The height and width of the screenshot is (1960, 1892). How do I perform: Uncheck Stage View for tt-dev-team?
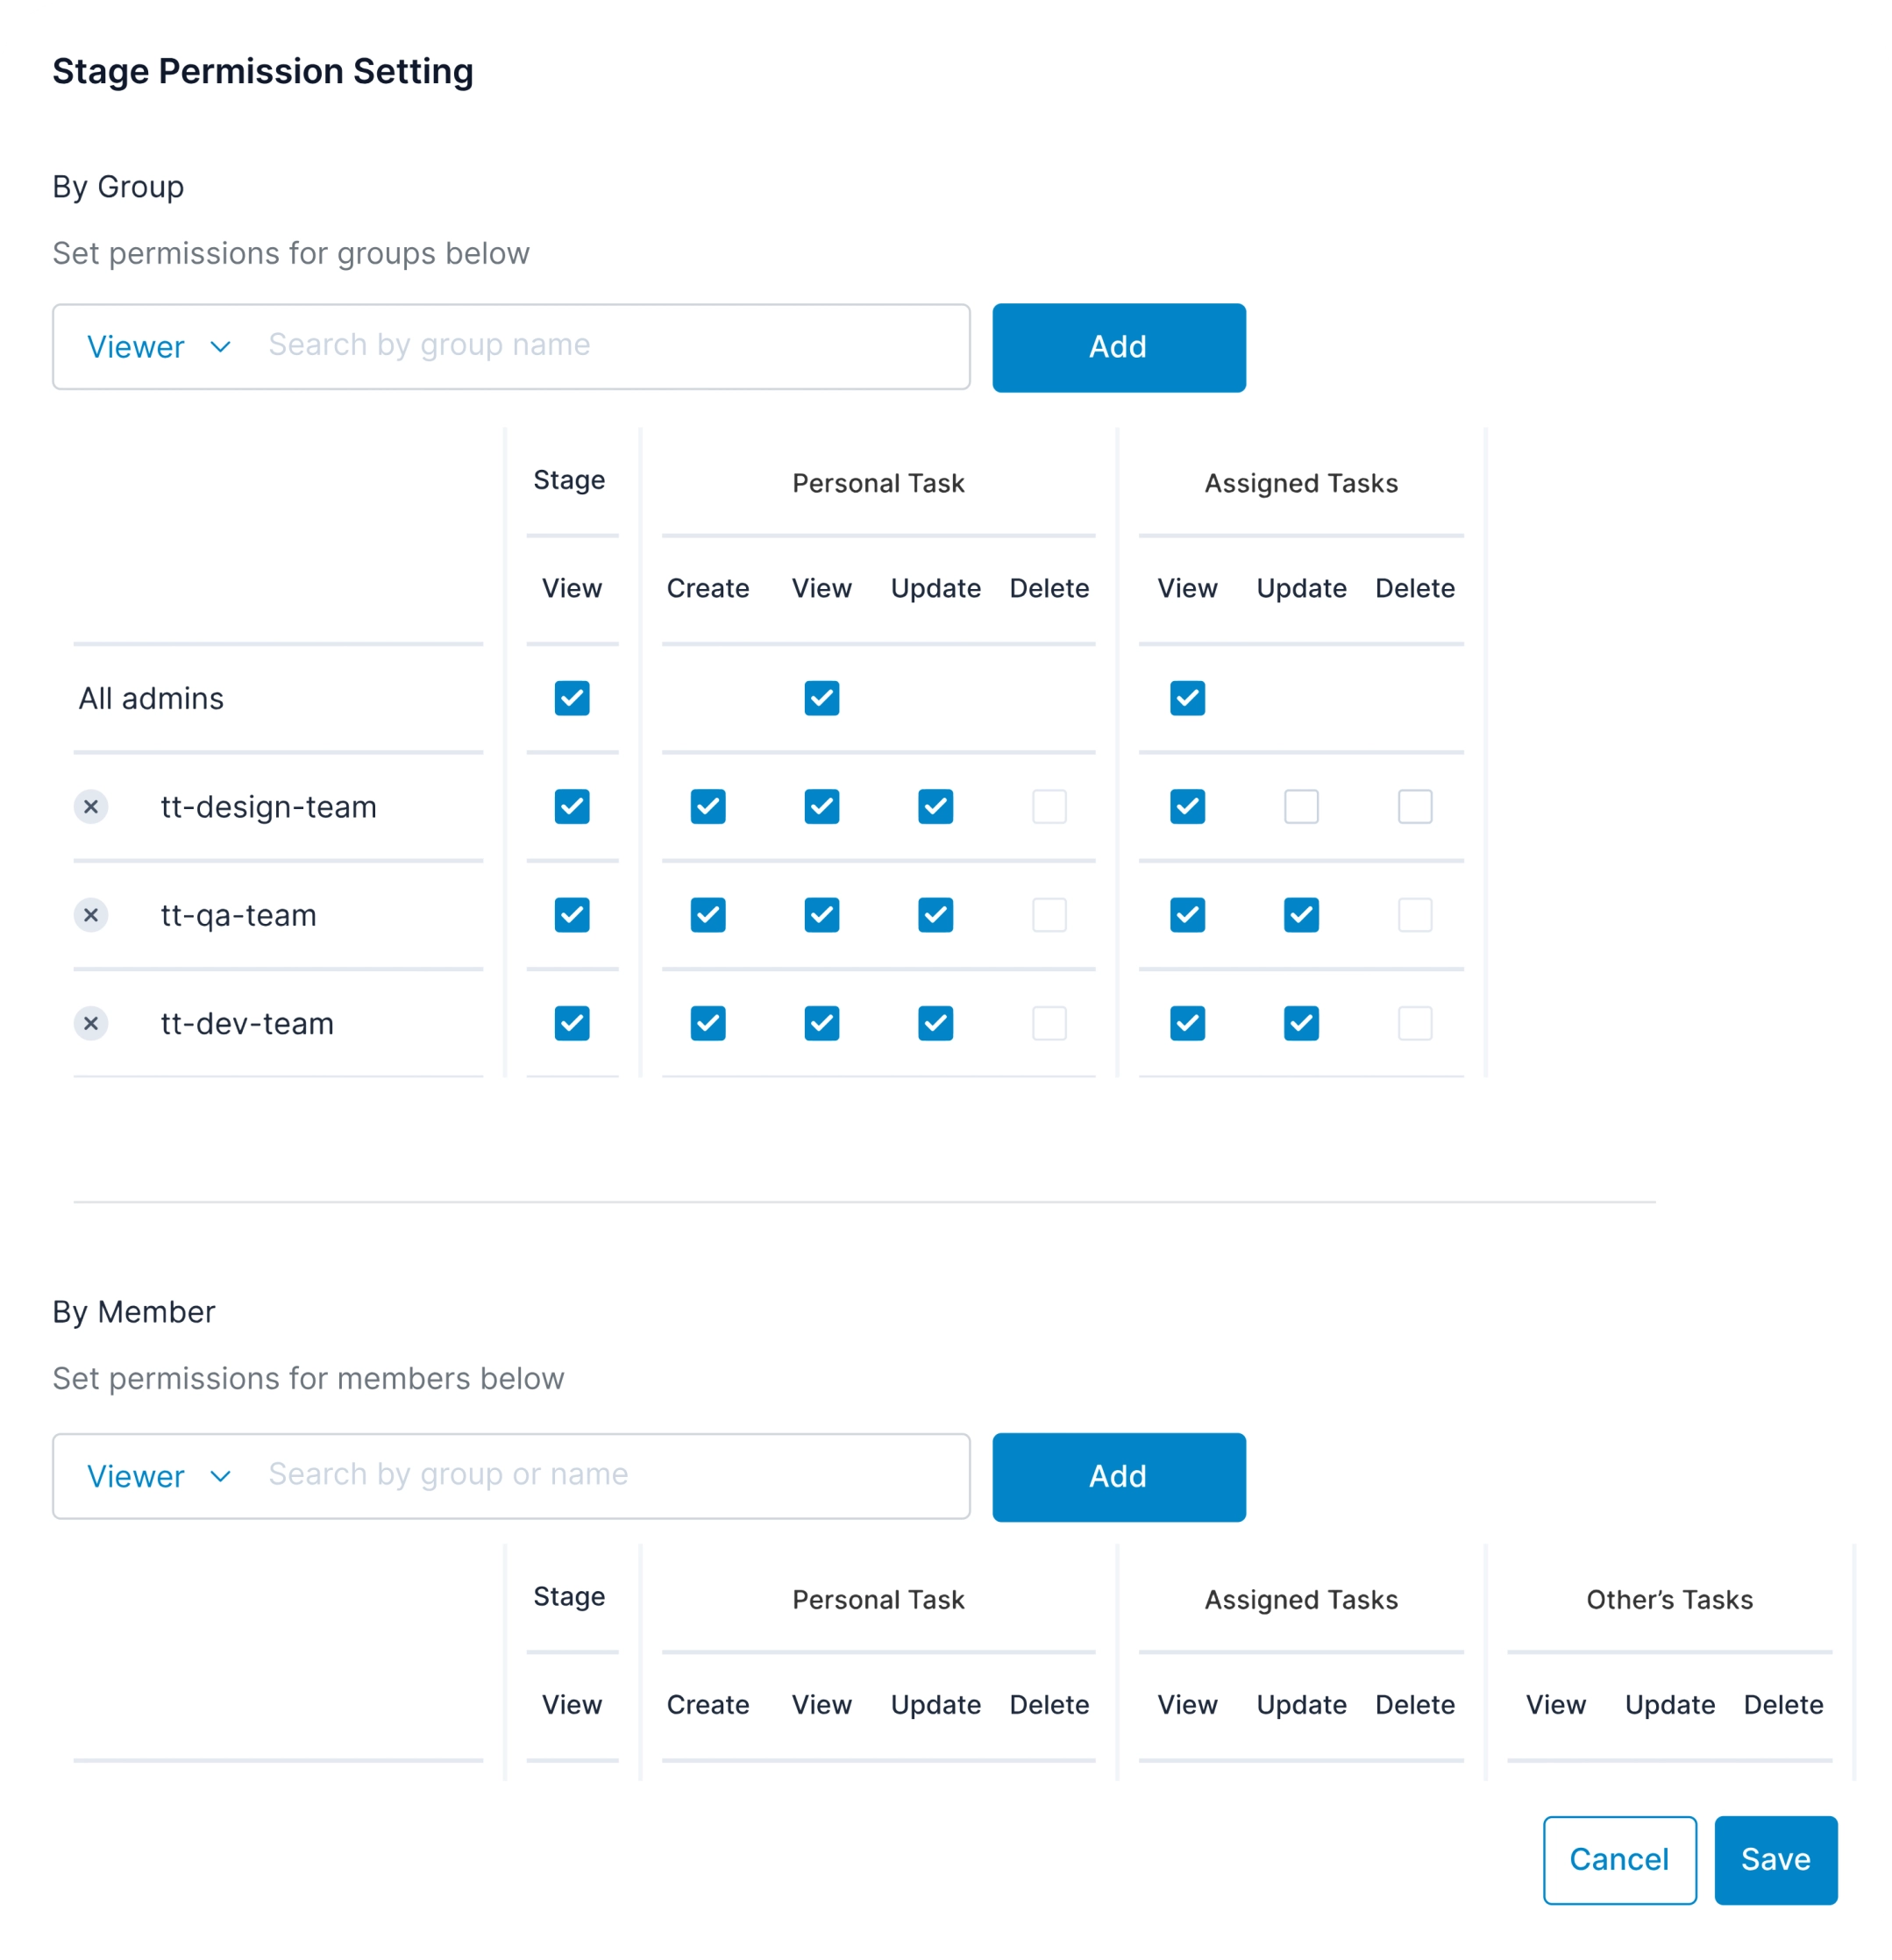(x=571, y=1023)
